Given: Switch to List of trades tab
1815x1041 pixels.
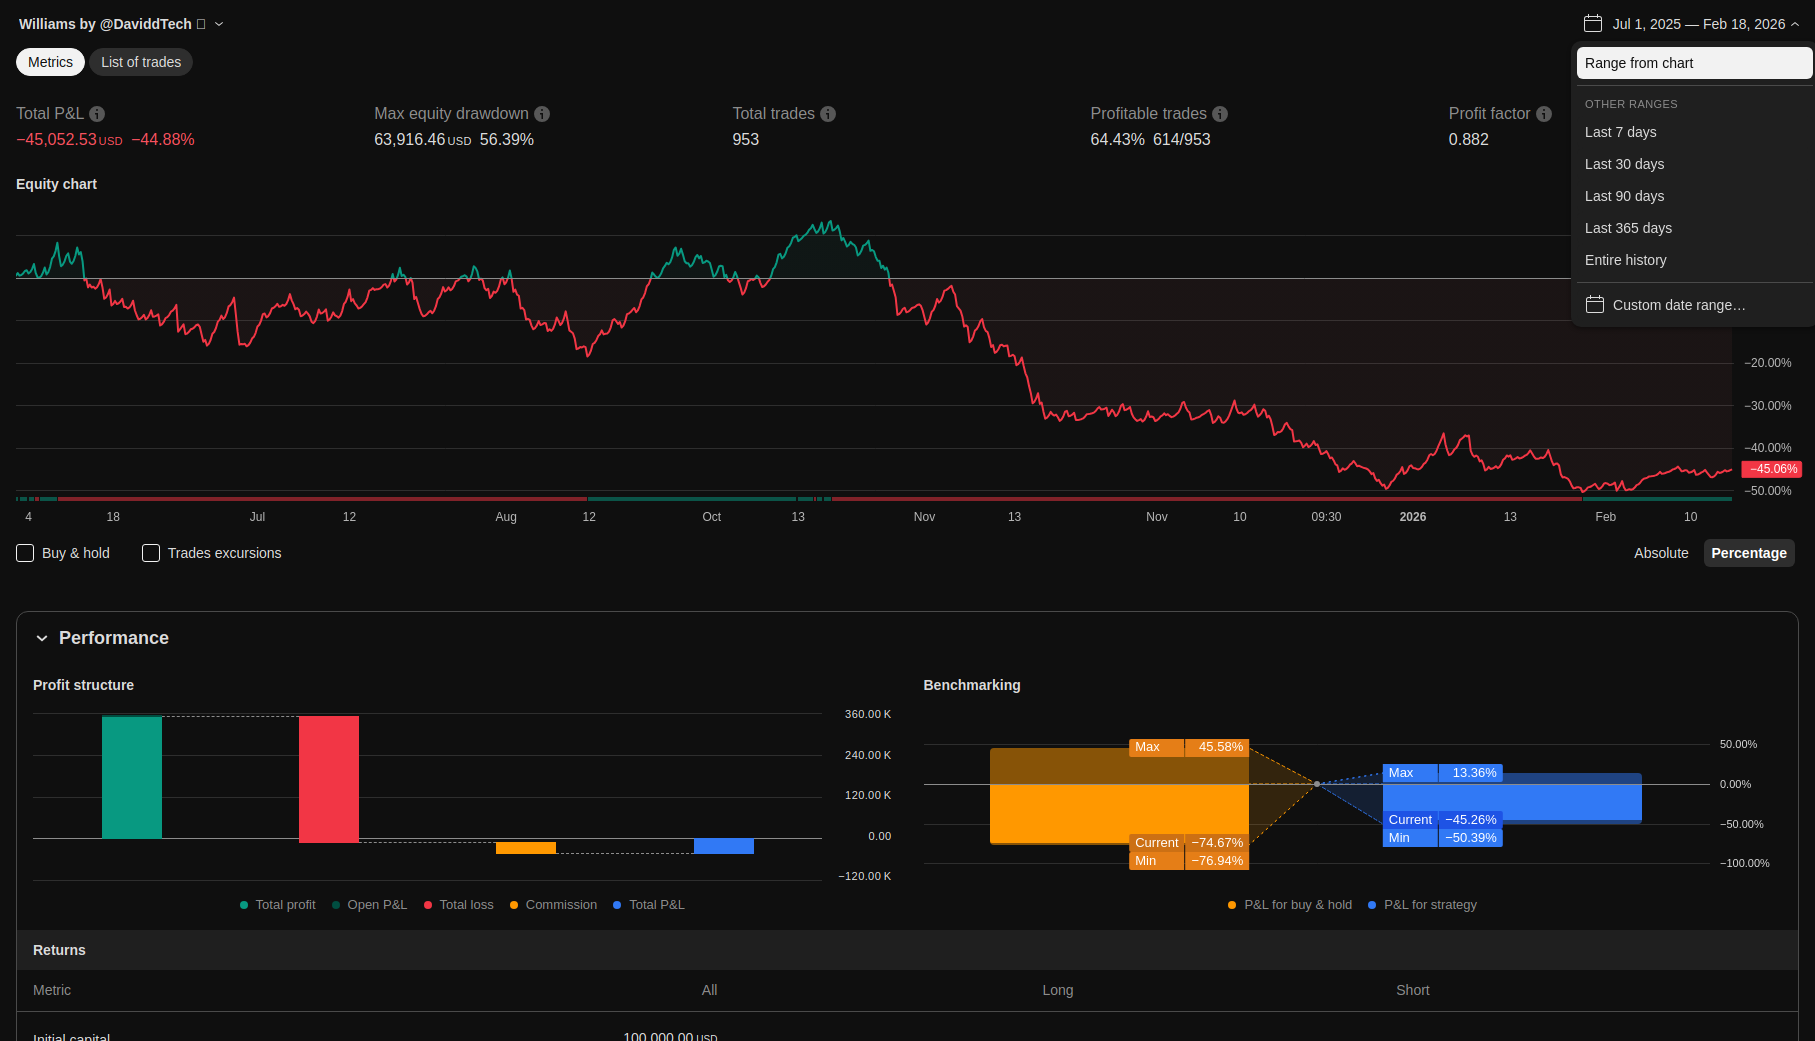Looking at the screenshot, I should point(141,62).
